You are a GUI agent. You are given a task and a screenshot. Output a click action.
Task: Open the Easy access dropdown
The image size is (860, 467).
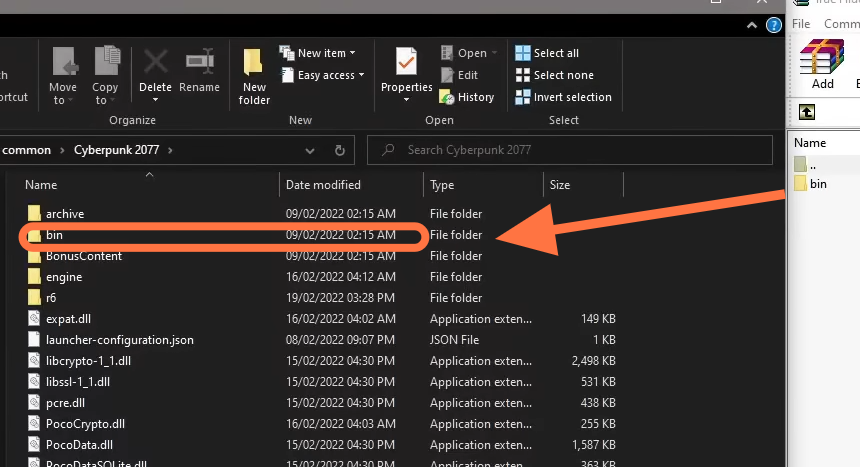[322, 75]
